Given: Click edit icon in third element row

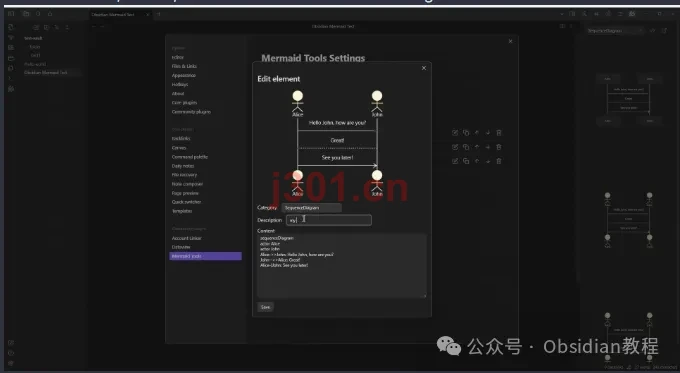Looking at the screenshot, I should coord(455,161).
